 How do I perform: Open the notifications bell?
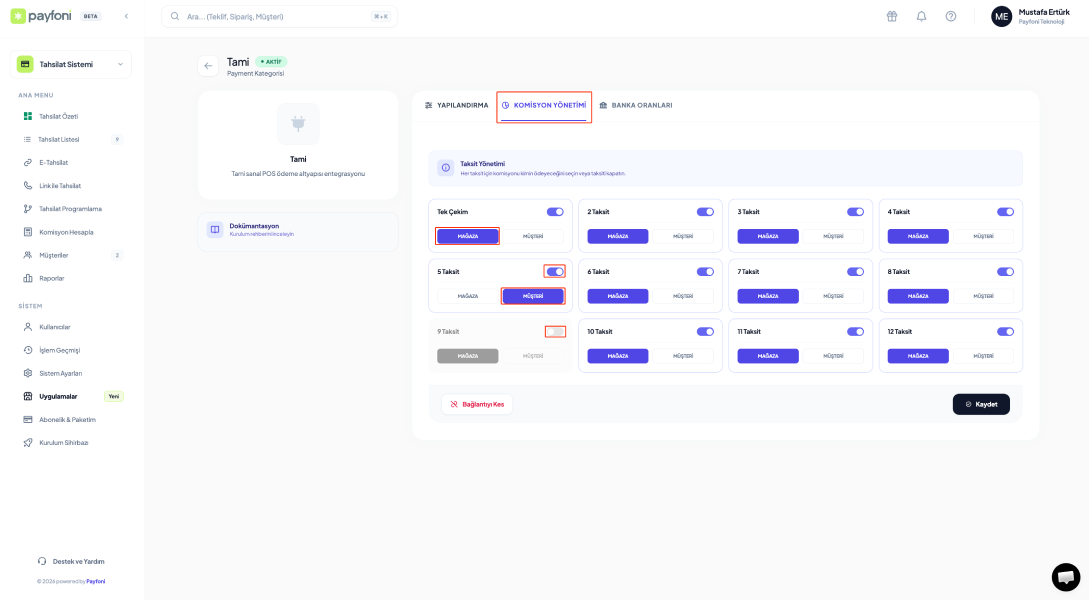coord(921,16)
